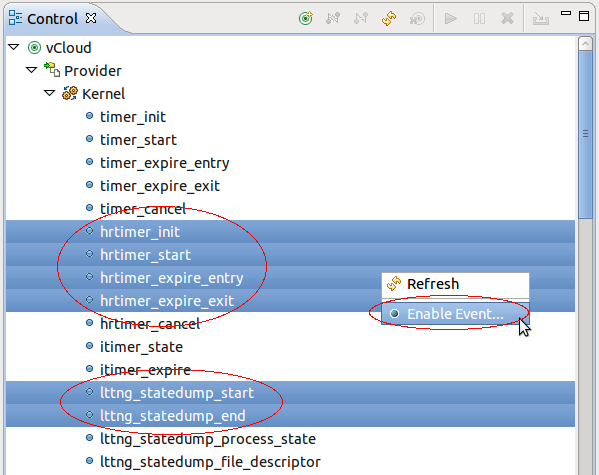Select the itimer_state event
Image resolution: width=599 pixels, height=475 pixels.
(x=141, y=347)
